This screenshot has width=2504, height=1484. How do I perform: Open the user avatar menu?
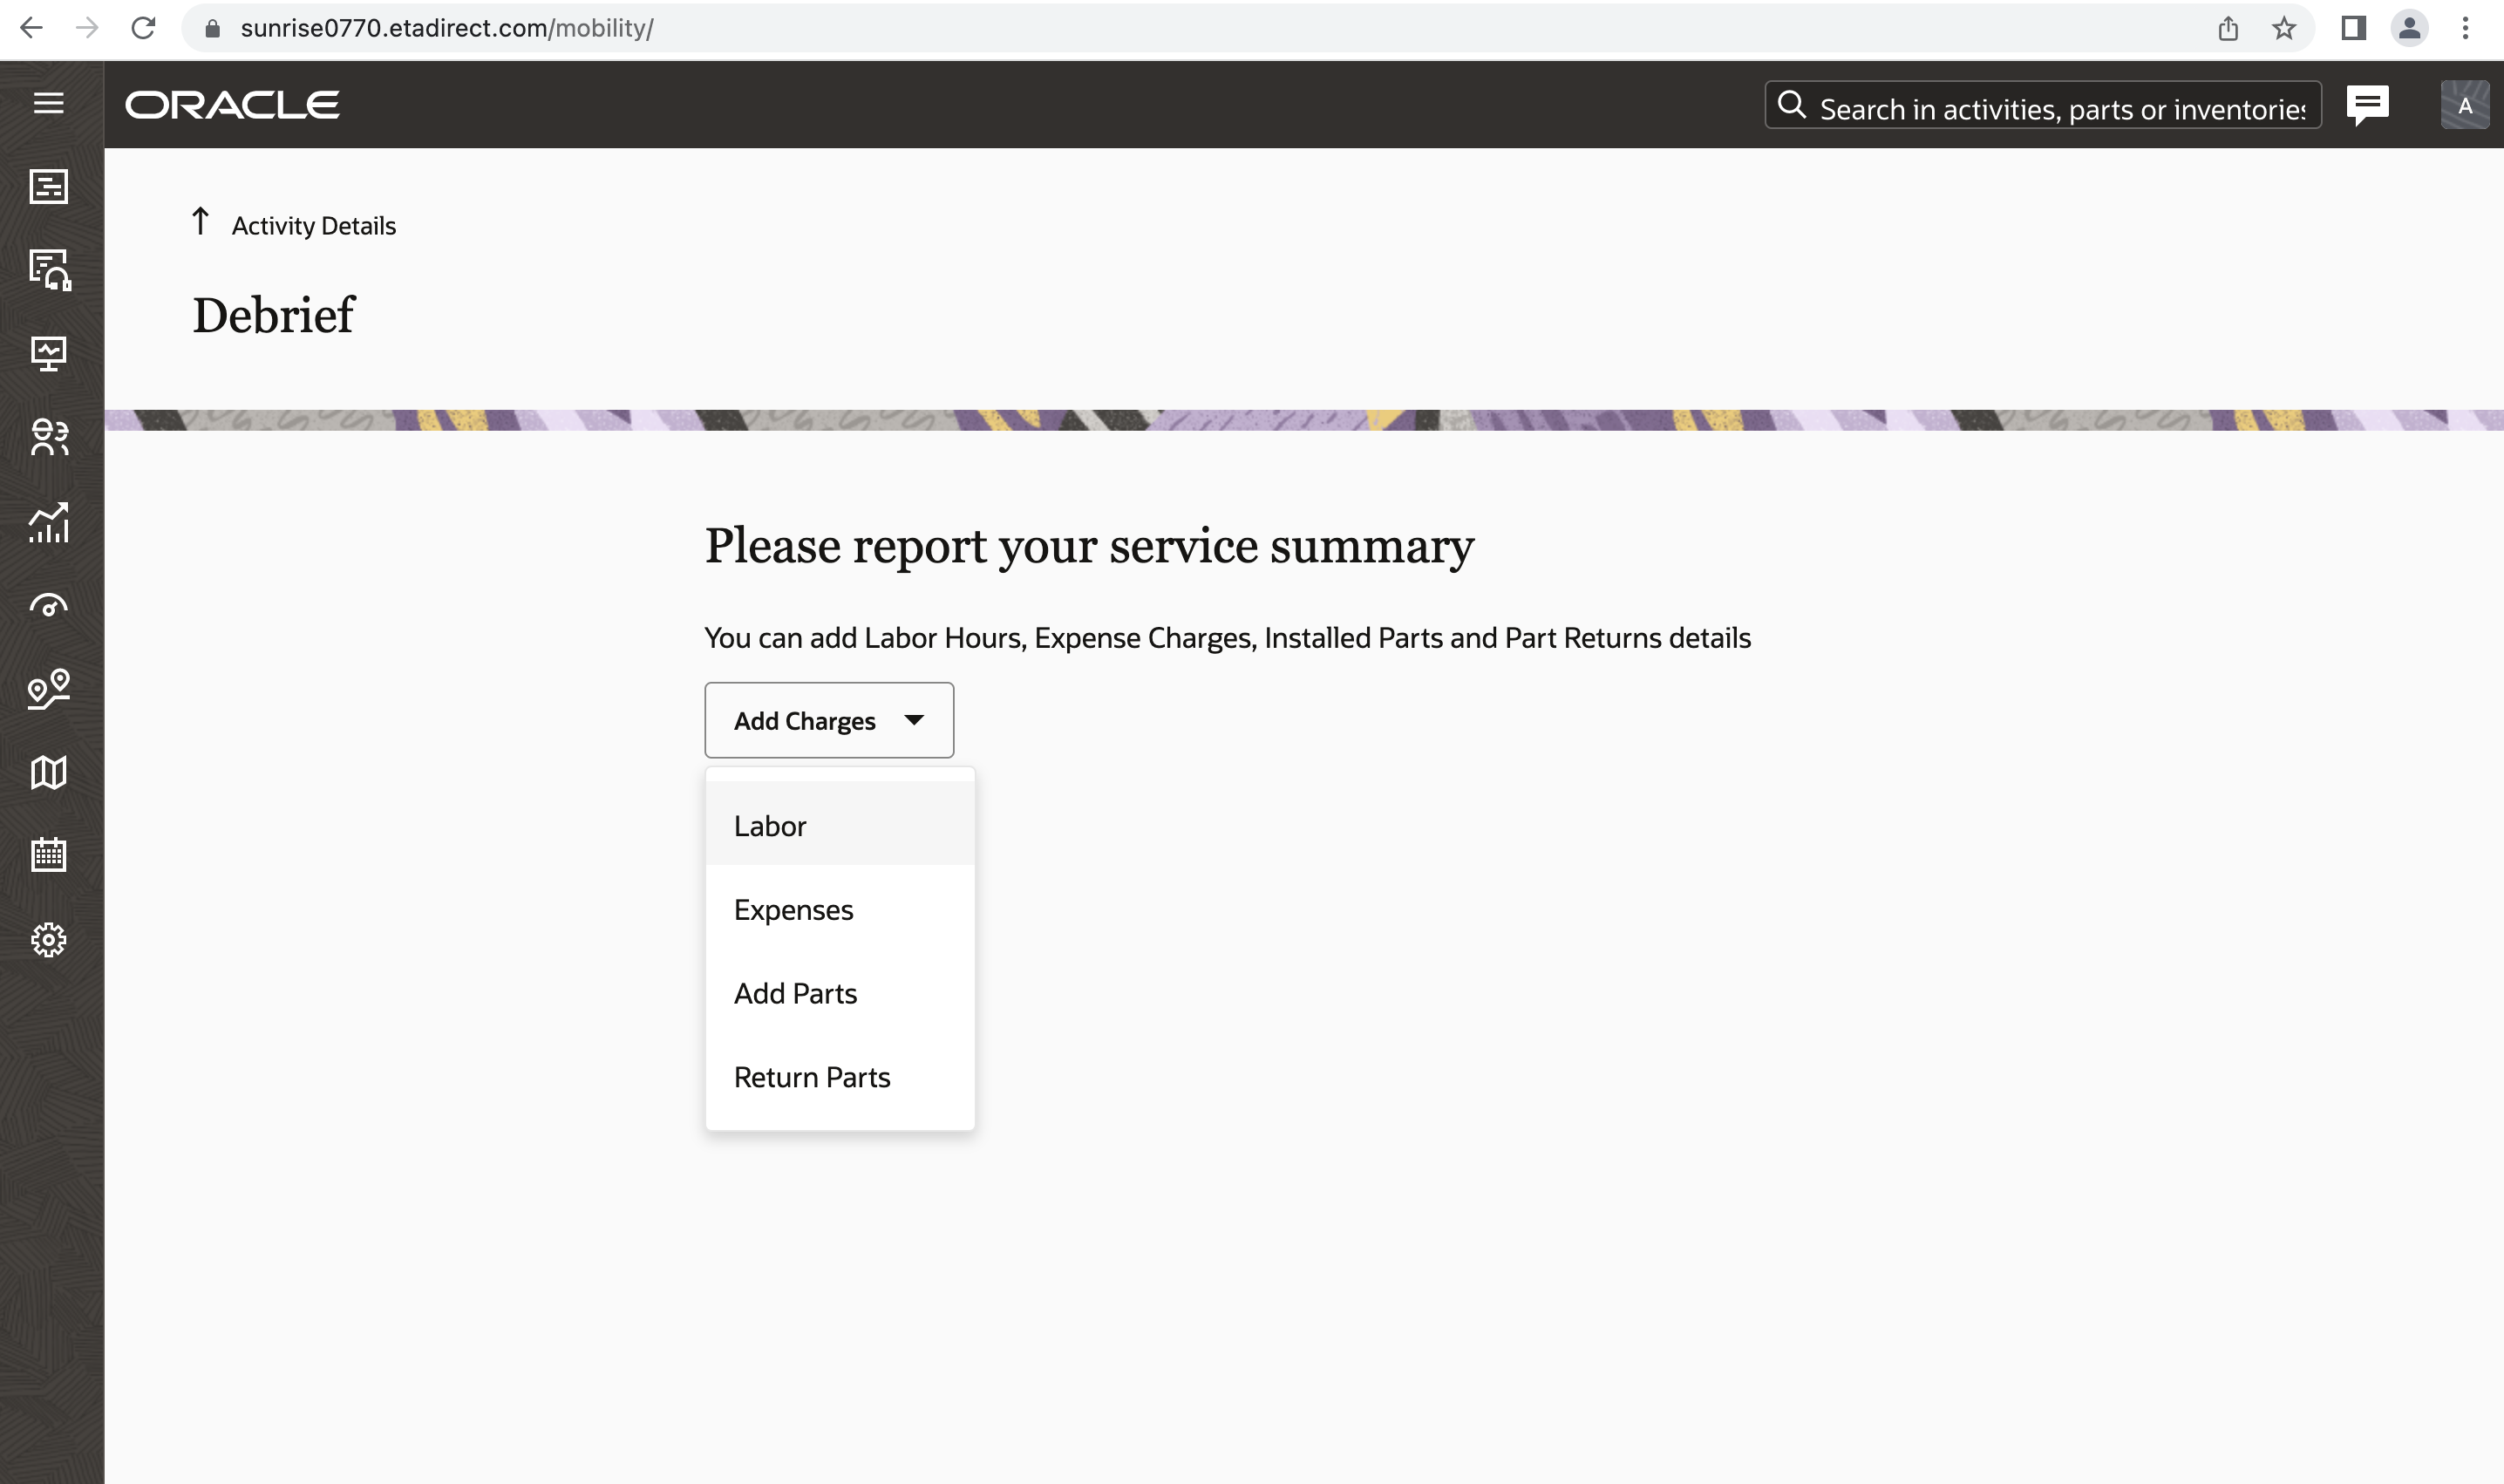pyautogui.click(x=2464, y=105)
